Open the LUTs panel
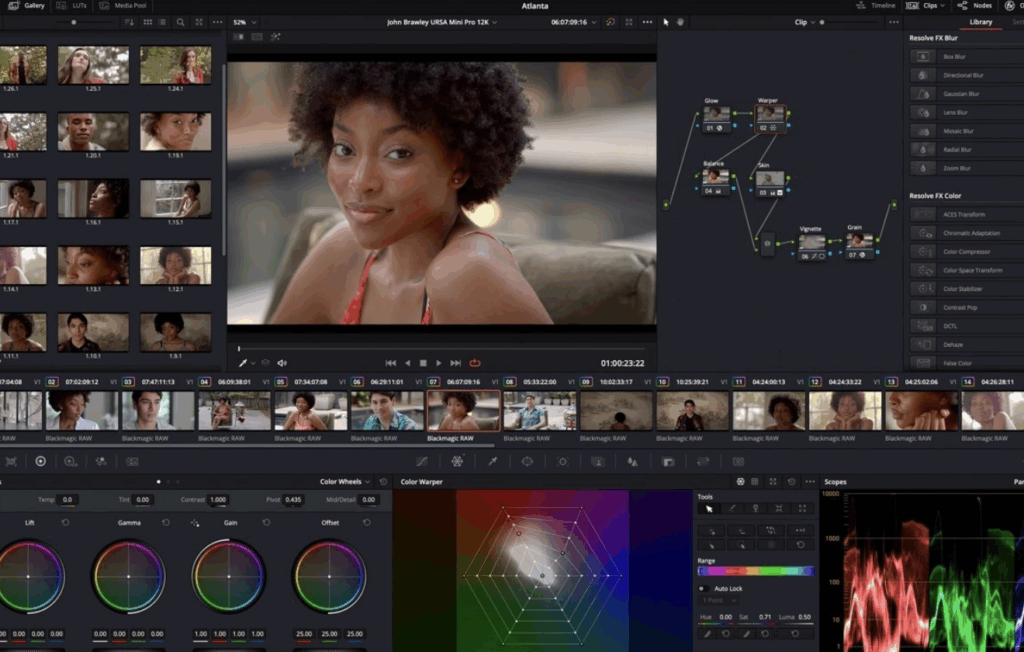Screen dimensions: 1024x652 point(72,5)
